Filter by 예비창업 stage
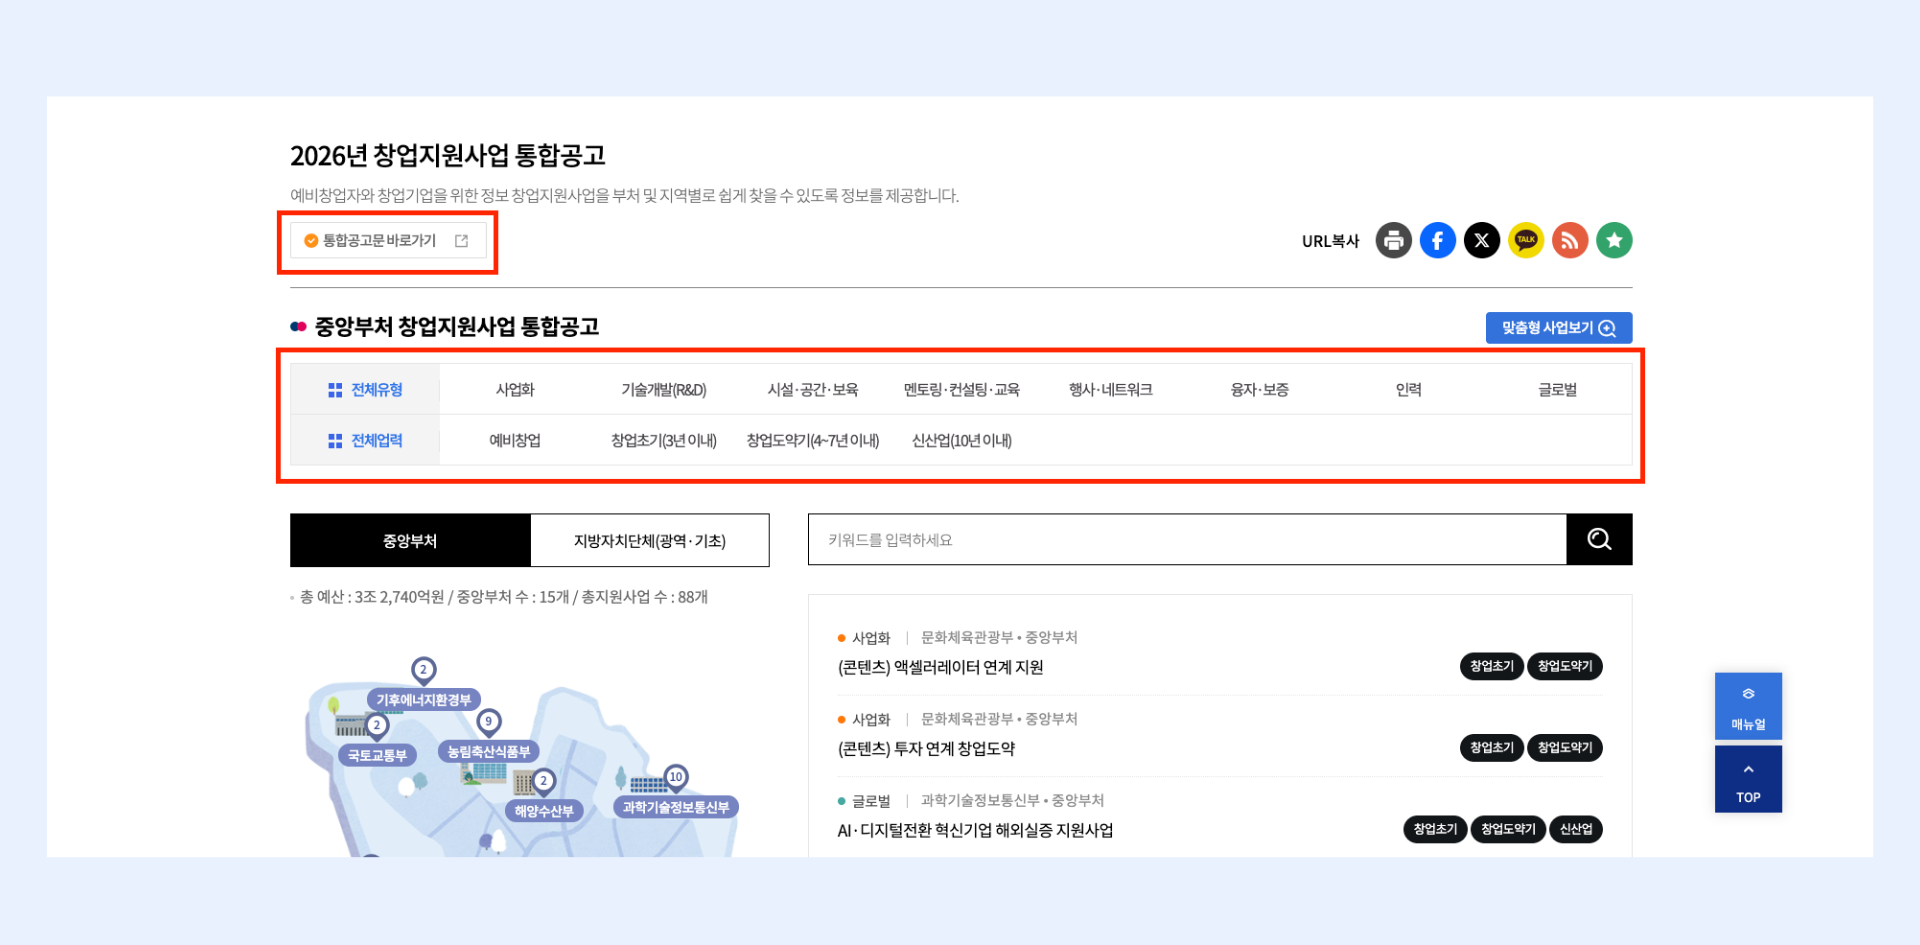Image resolution: width=1920 pixels, height=945 pixels. click(x=515, y=441)
